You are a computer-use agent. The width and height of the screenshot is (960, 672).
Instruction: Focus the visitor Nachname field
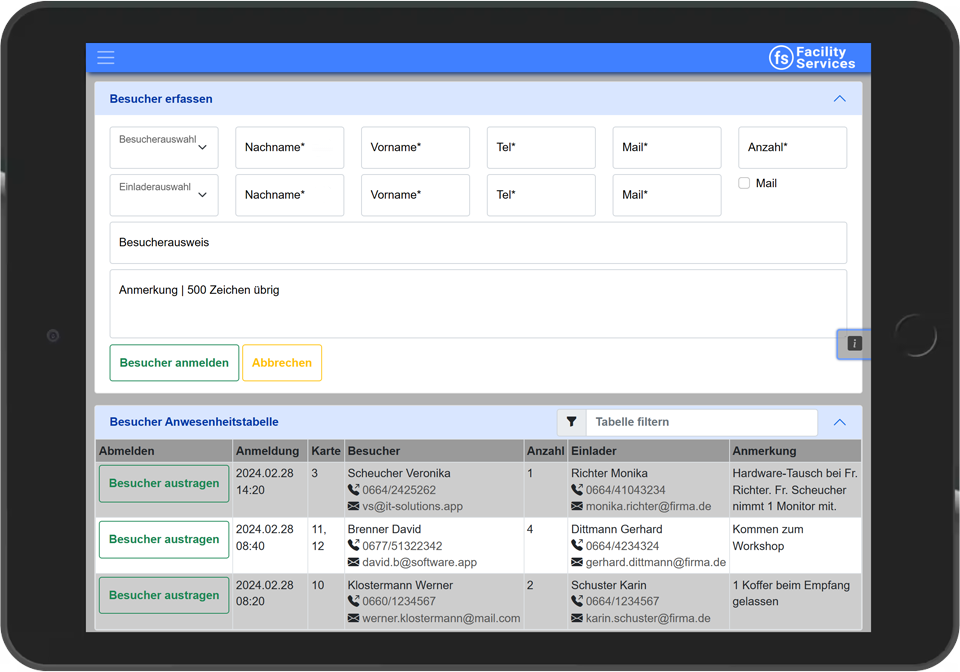[x=290, y=147]
